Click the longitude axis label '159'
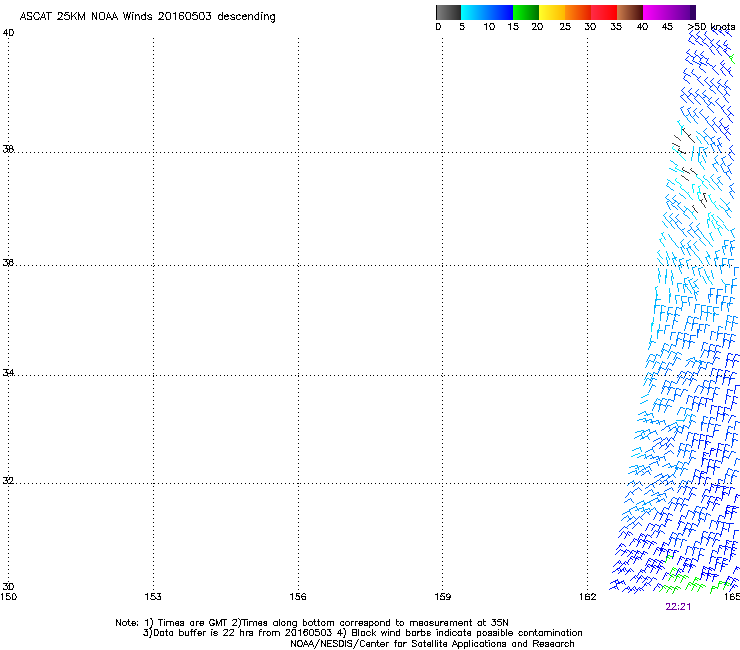740x650 pixels. [443, 597]
